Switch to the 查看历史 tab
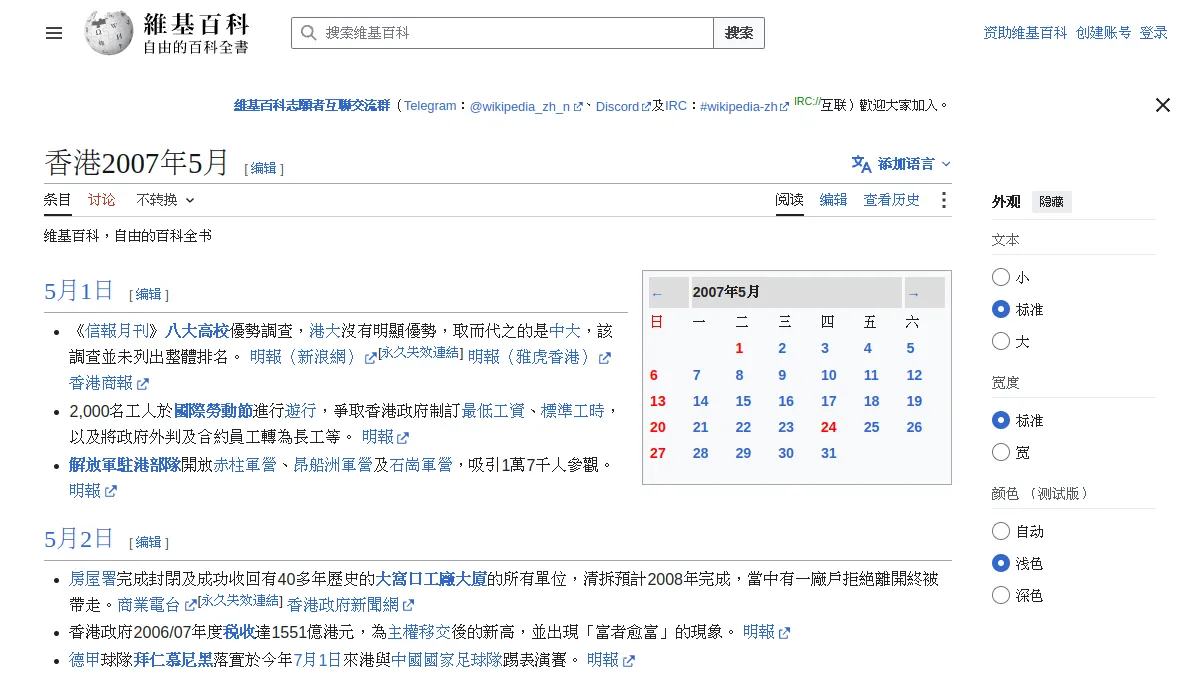This screenshot has width=1200, height=675. (892, 200)
